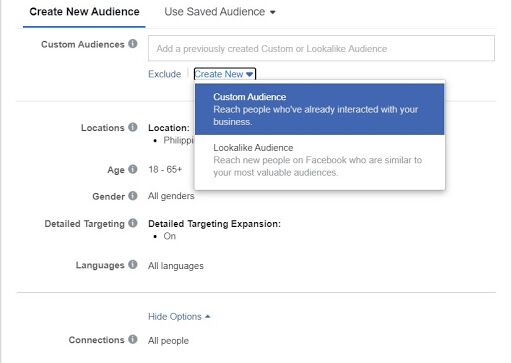Click the Languages info icon

coord(133,264)
